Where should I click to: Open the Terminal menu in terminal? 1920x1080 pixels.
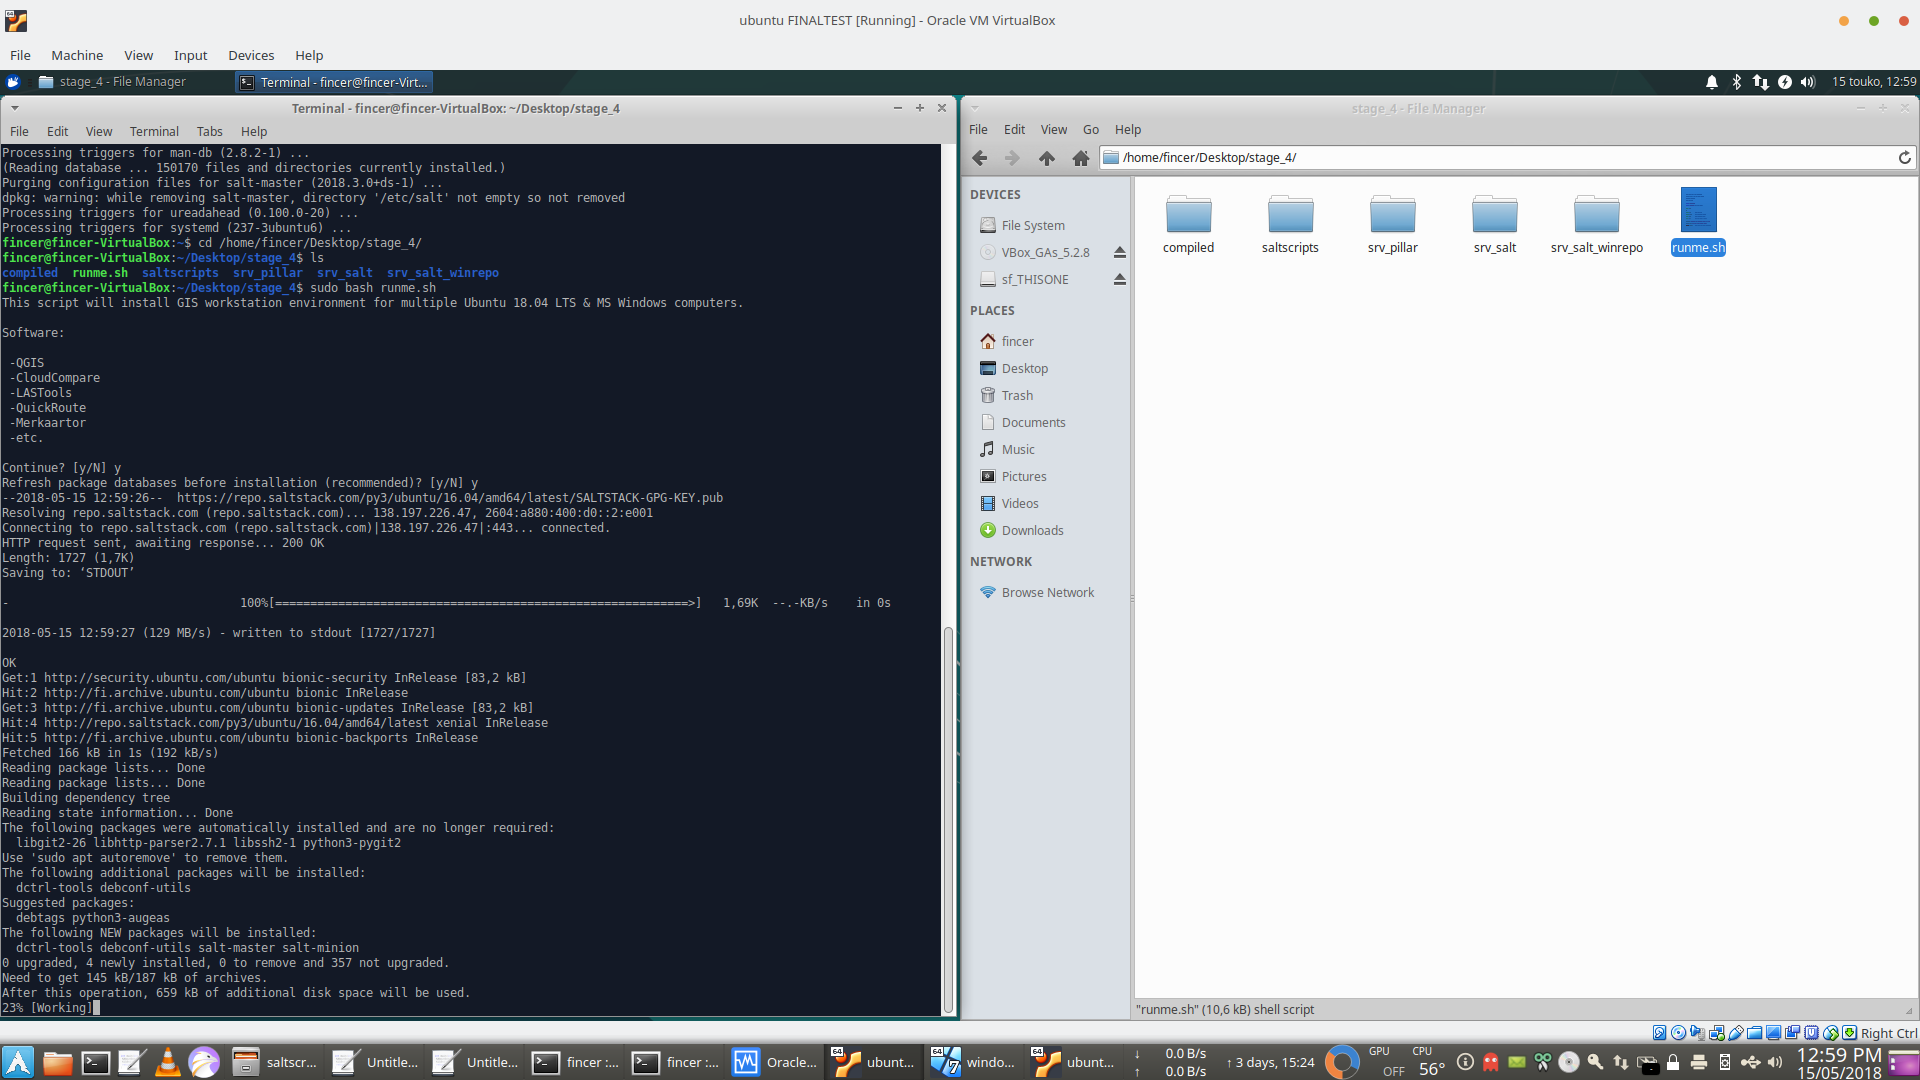click(154, 131)
